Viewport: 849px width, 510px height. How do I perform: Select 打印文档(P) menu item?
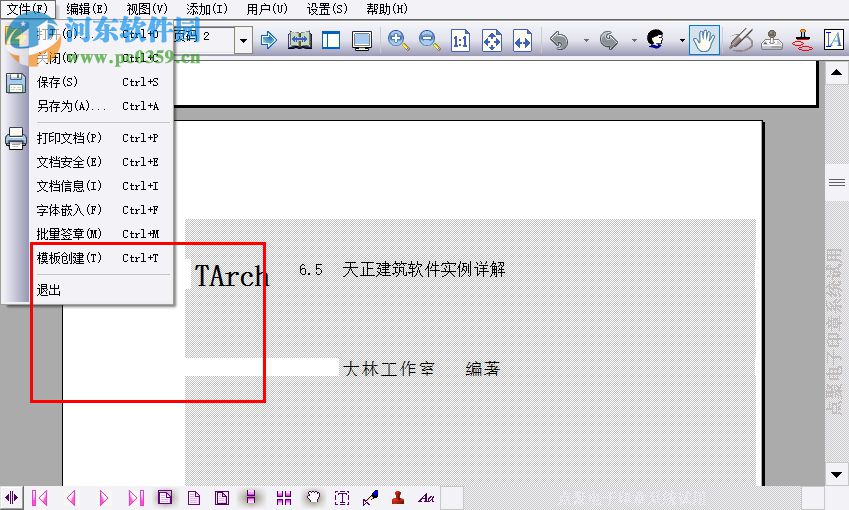(x=101, y=138)
